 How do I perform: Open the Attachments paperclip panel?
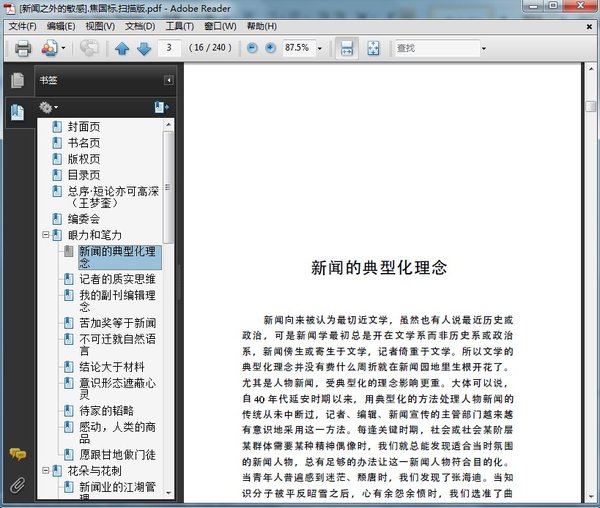(x=17, y=486)
